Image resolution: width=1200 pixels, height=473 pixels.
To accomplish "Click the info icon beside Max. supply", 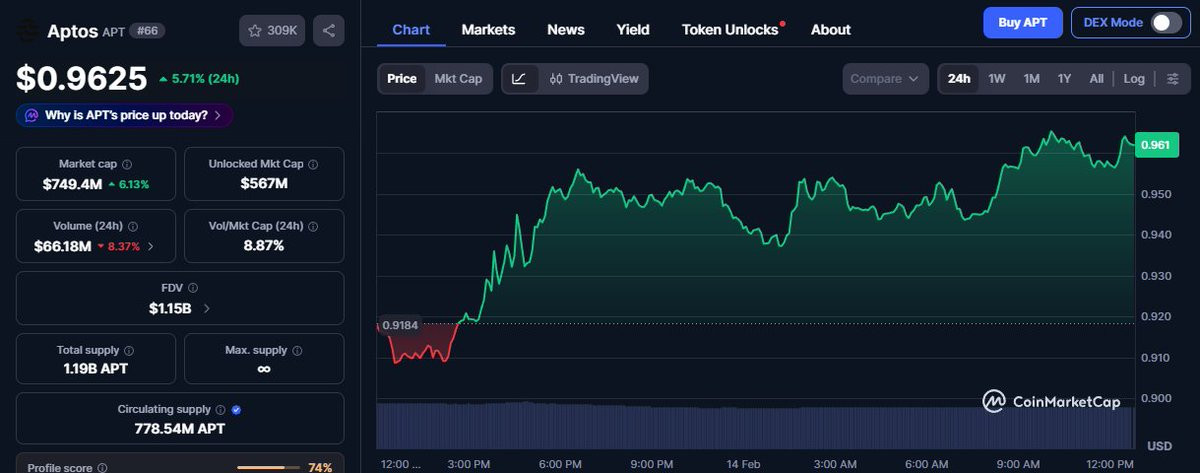I will [297, 351].
